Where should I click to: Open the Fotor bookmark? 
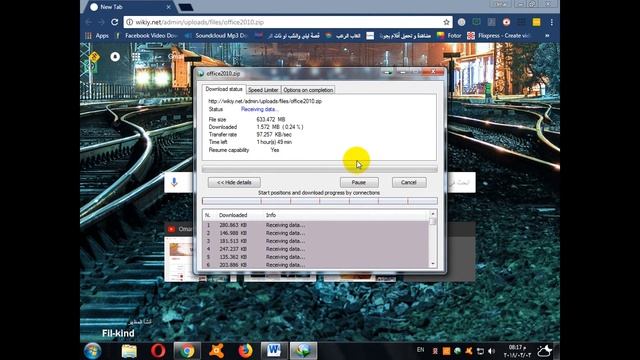[449, 36]
